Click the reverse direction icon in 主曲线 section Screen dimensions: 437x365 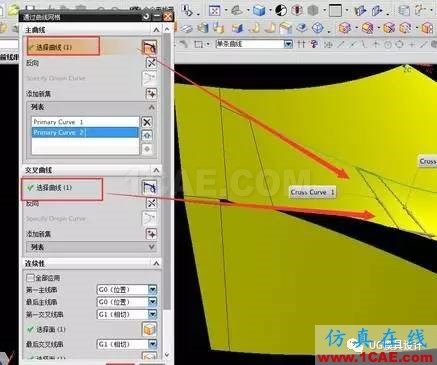point(151,63)
